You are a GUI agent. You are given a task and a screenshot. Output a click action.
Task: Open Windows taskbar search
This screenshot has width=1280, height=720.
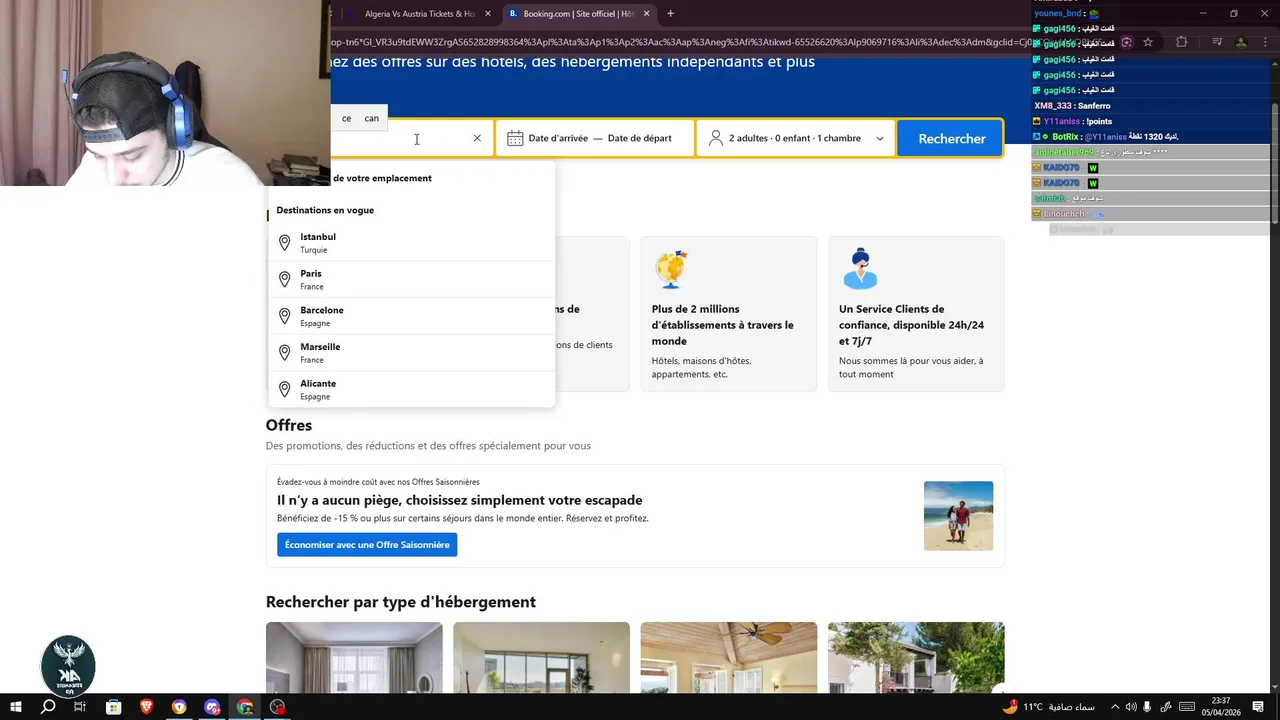point(48,707)
